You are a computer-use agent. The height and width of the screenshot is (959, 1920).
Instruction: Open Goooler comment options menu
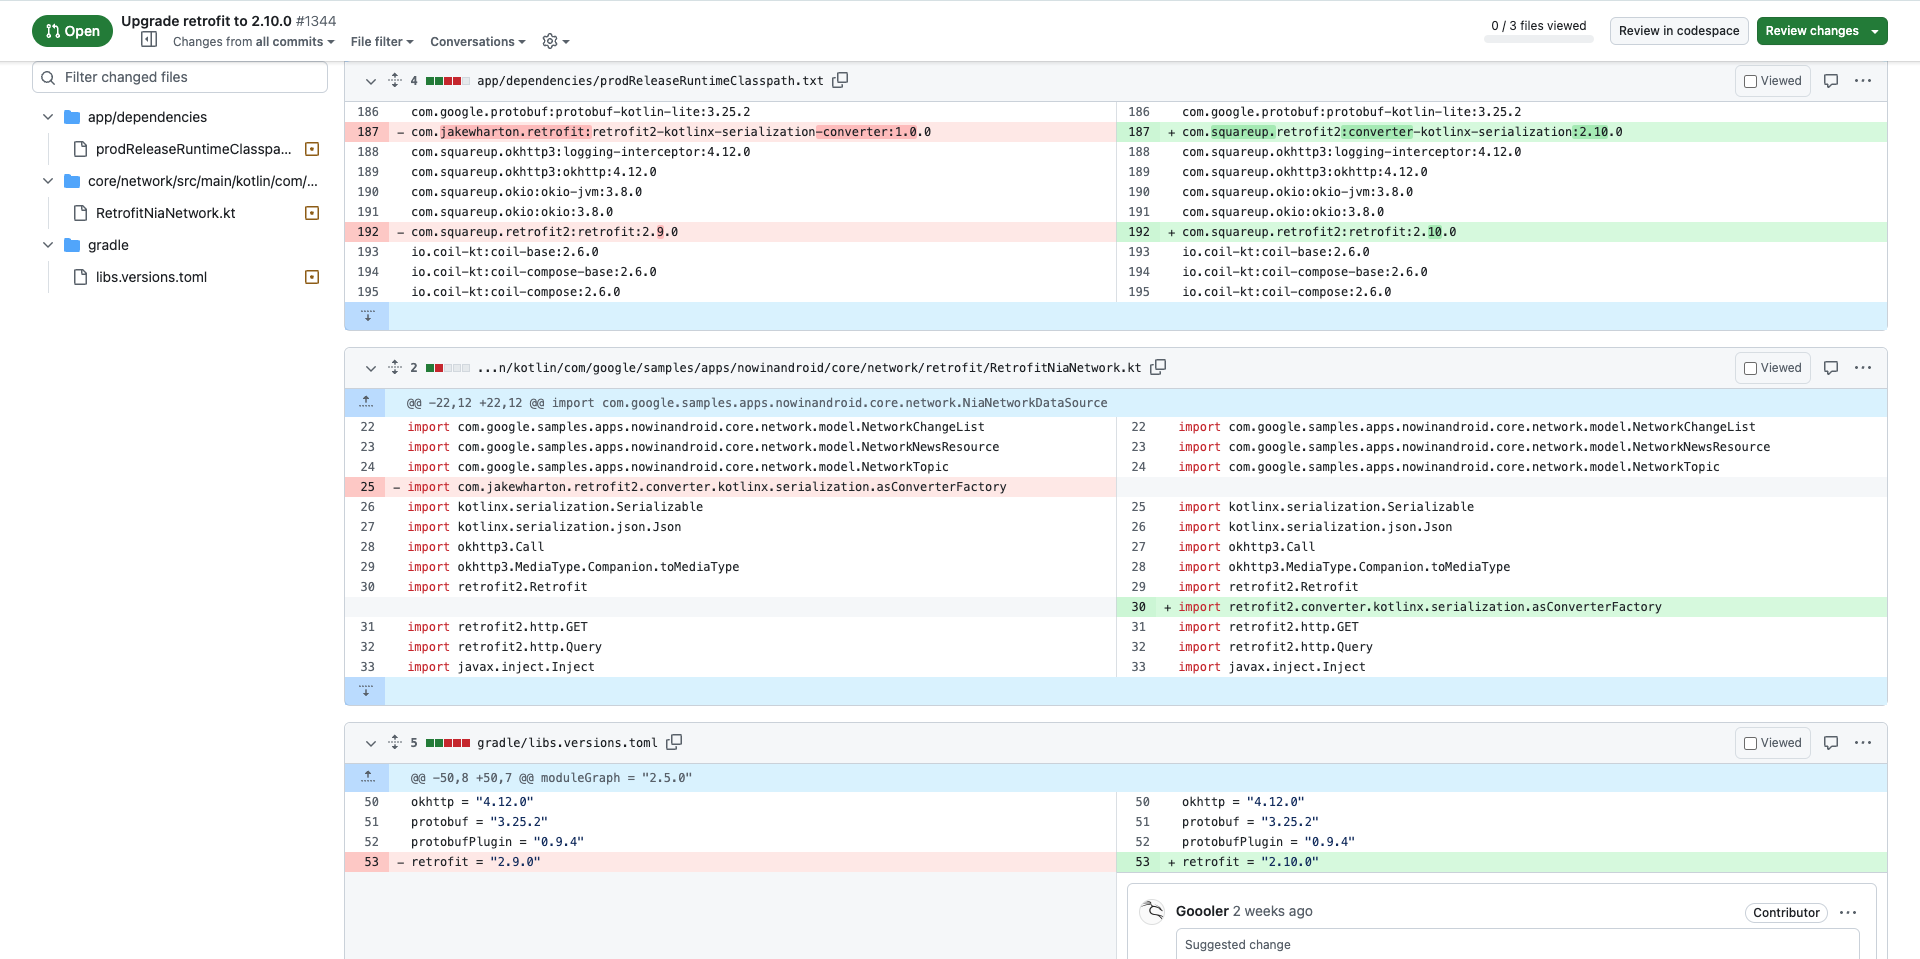coord(1848,912)
